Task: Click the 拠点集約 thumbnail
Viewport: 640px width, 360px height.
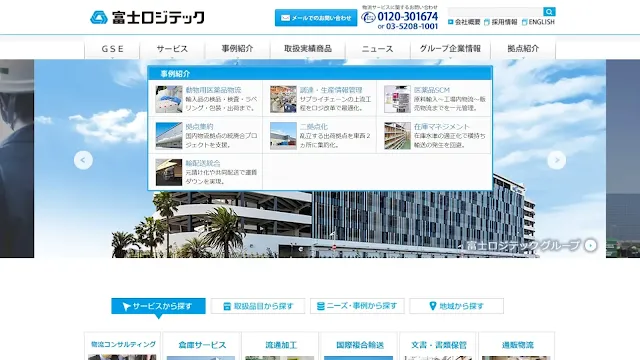Action: [x=169, y=136]
